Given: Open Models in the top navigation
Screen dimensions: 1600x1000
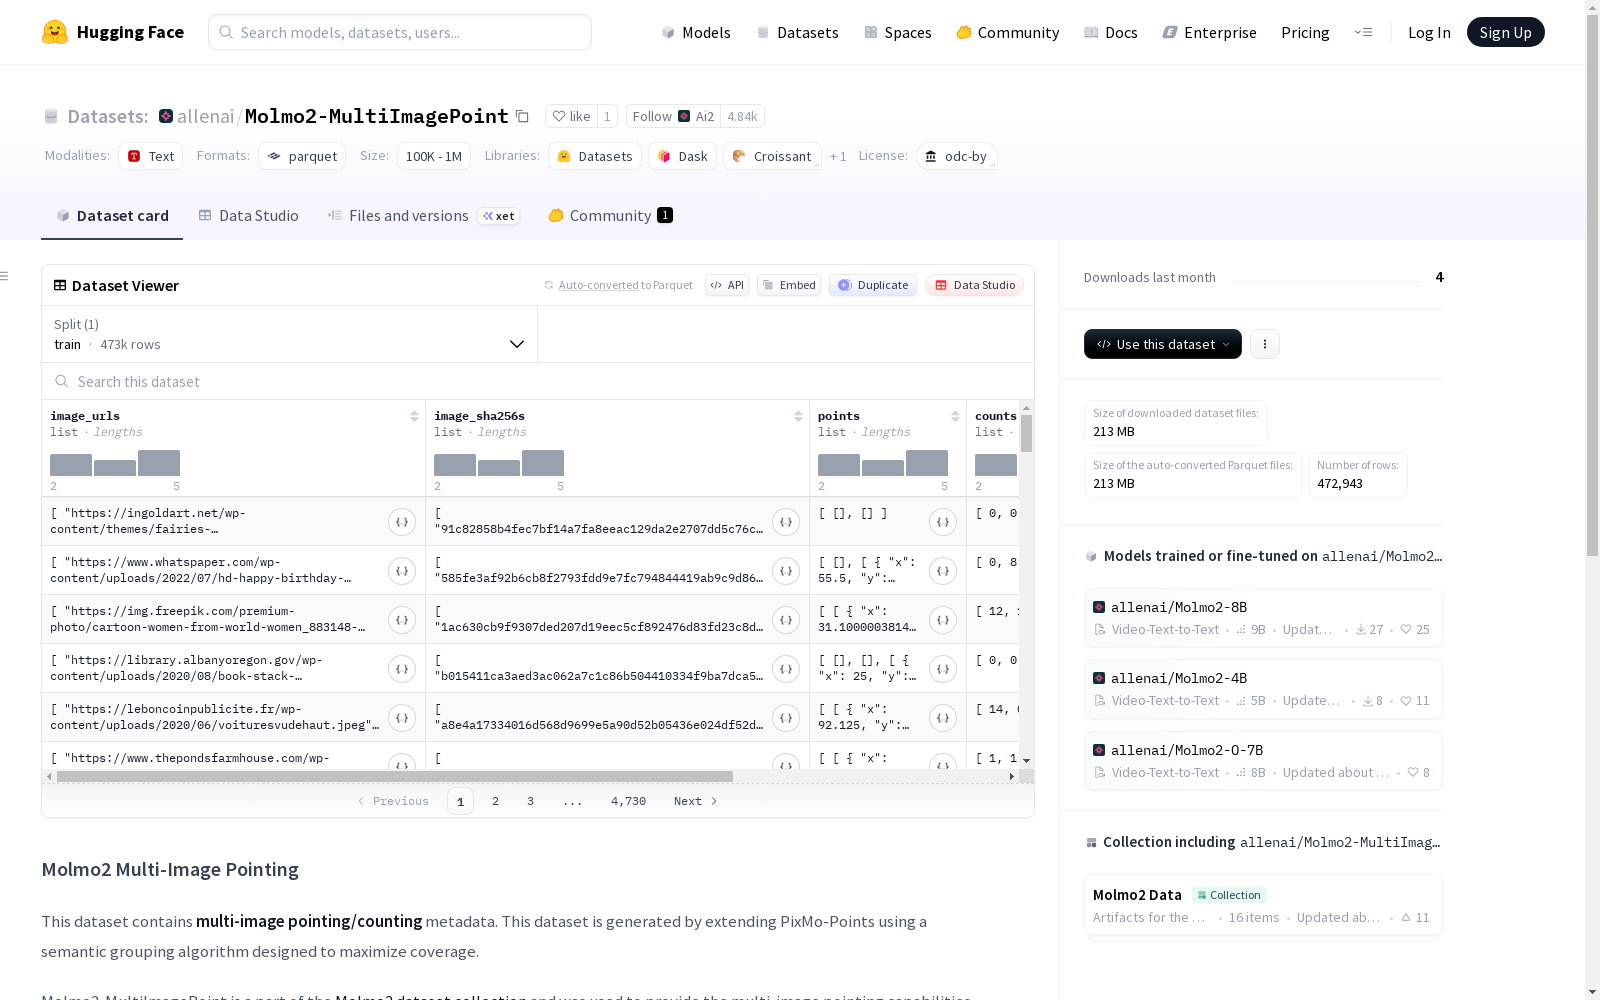Looking at the screenshot, I should pyautogui.click(x=696, y=32).
